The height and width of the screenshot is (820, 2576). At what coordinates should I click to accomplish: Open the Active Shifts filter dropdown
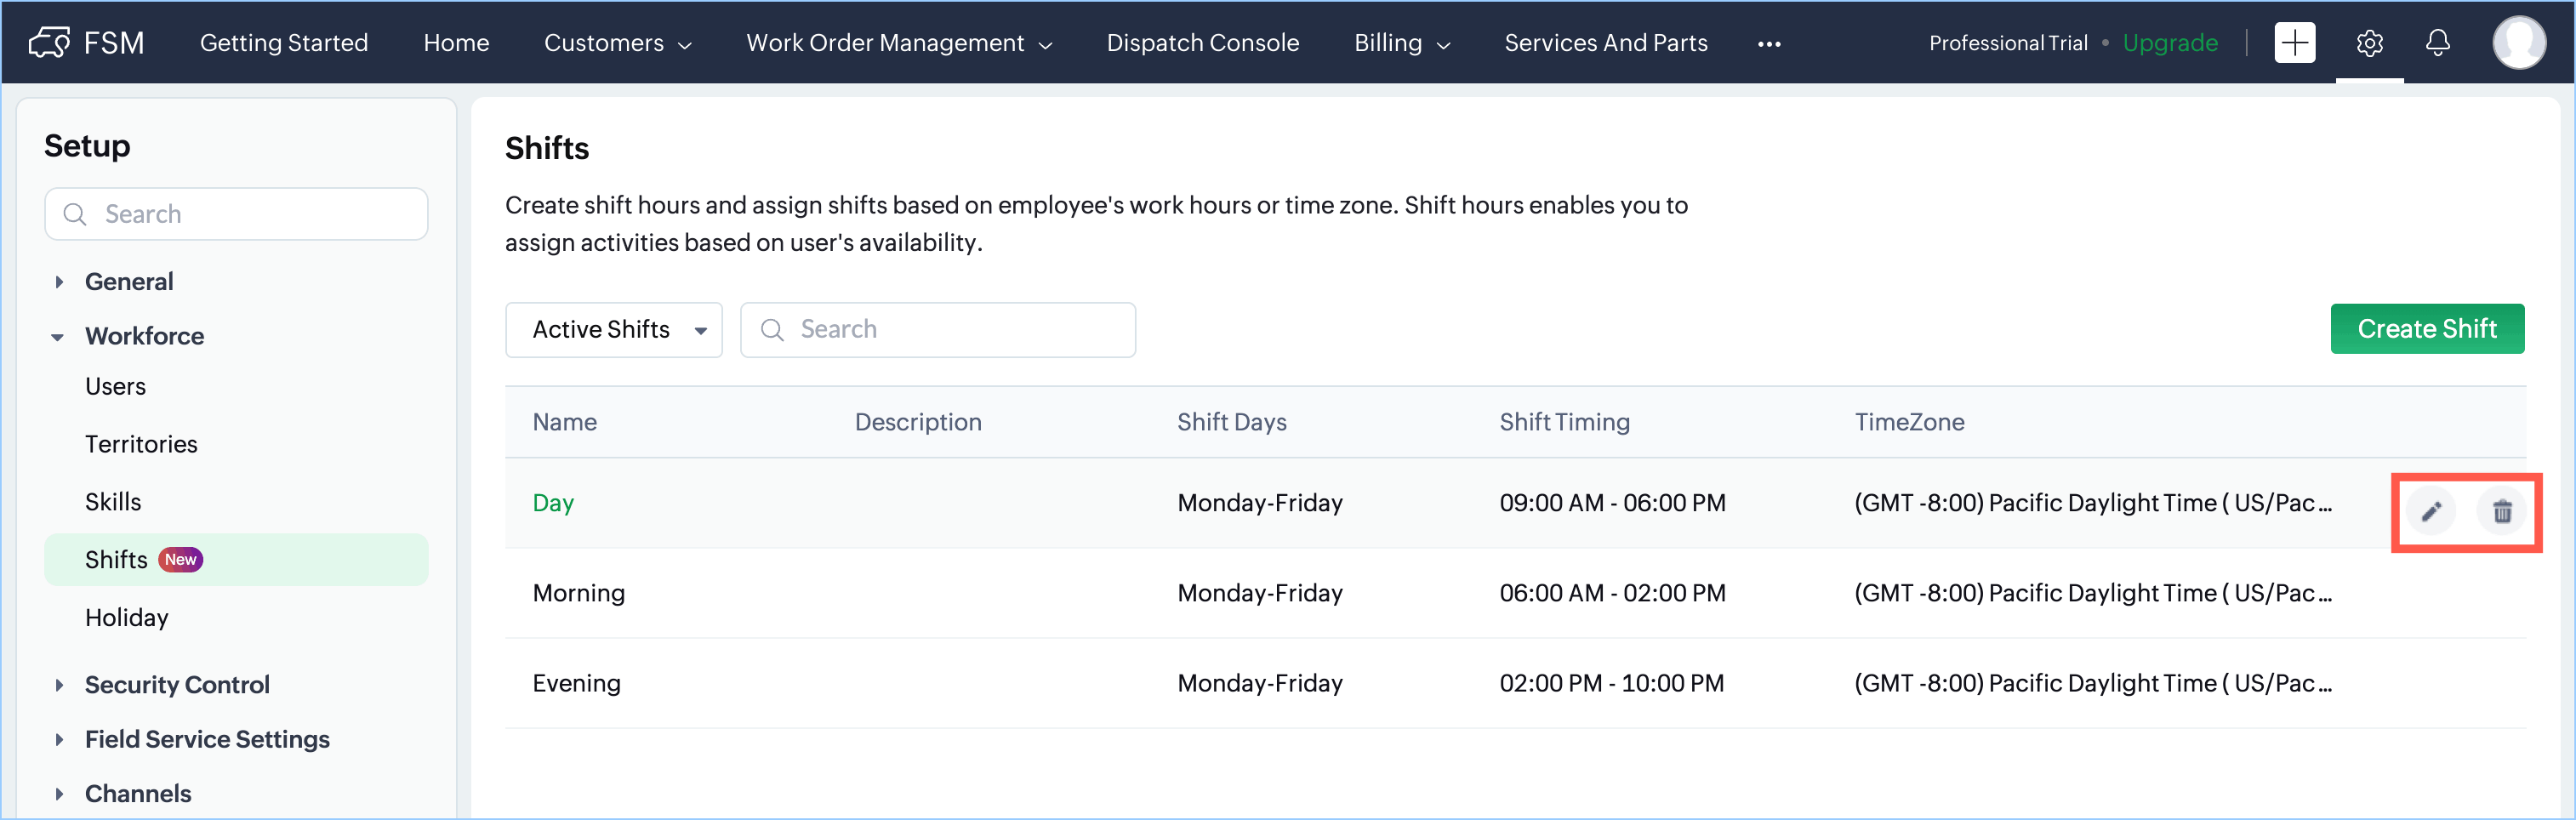(614, 330)
